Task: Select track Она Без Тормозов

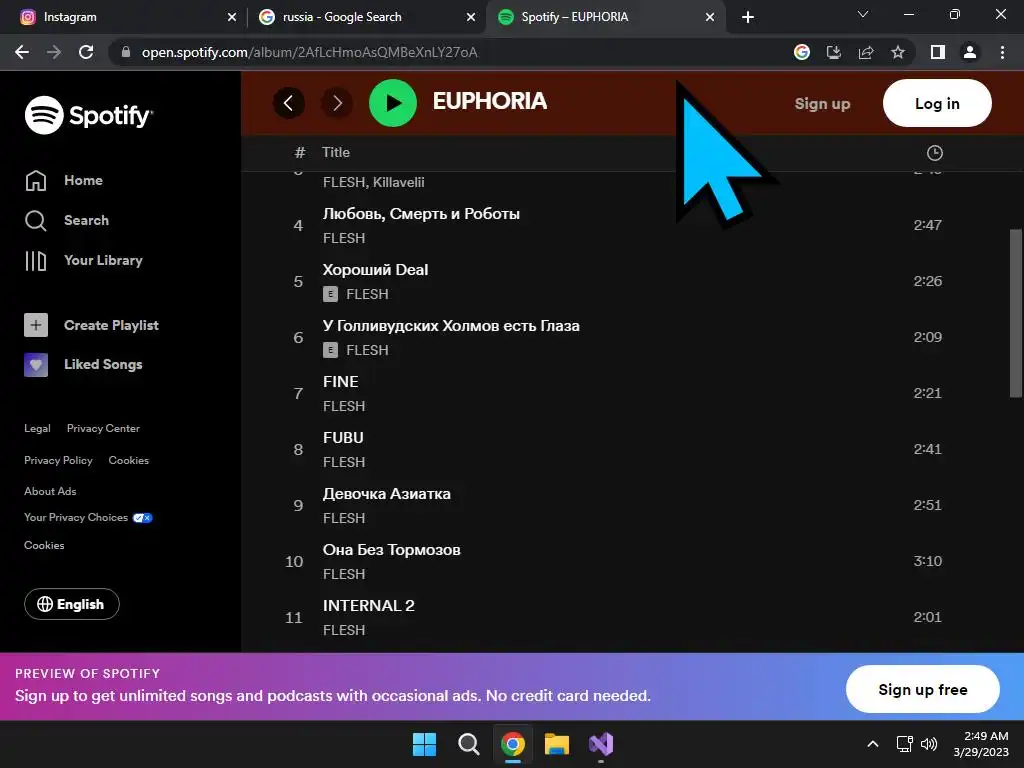Action: (392, 550)
